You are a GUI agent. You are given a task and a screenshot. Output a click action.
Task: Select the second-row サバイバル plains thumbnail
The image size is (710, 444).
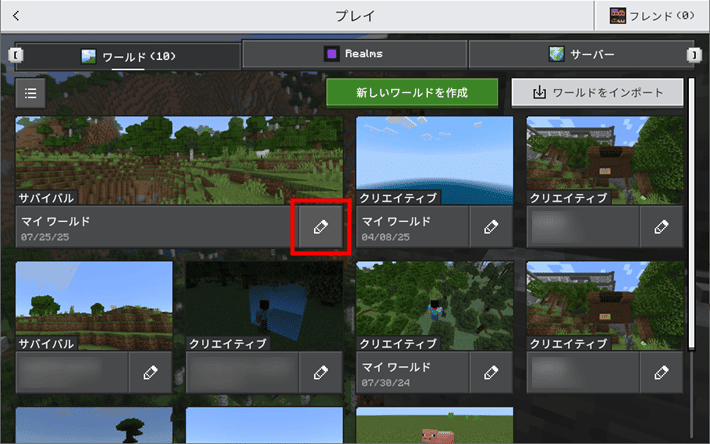pyautogui.click(x=94, y=306)
